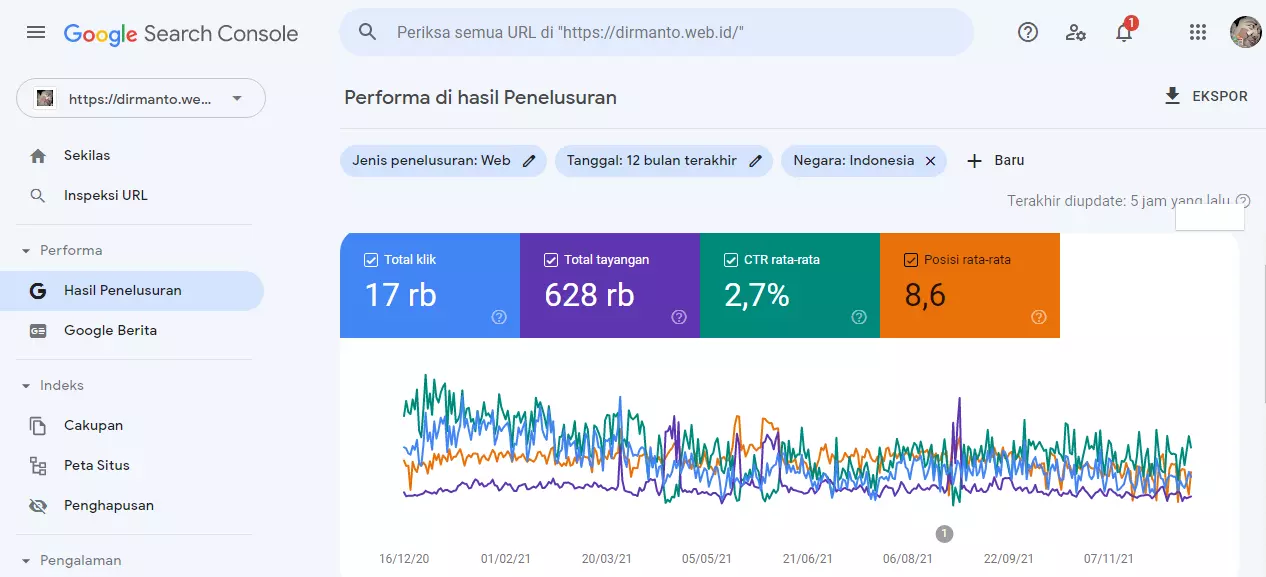This screenshot has width=1266, height=577.
Task: Uncheck the Total klik checkbox
Action: coord(371,260)
